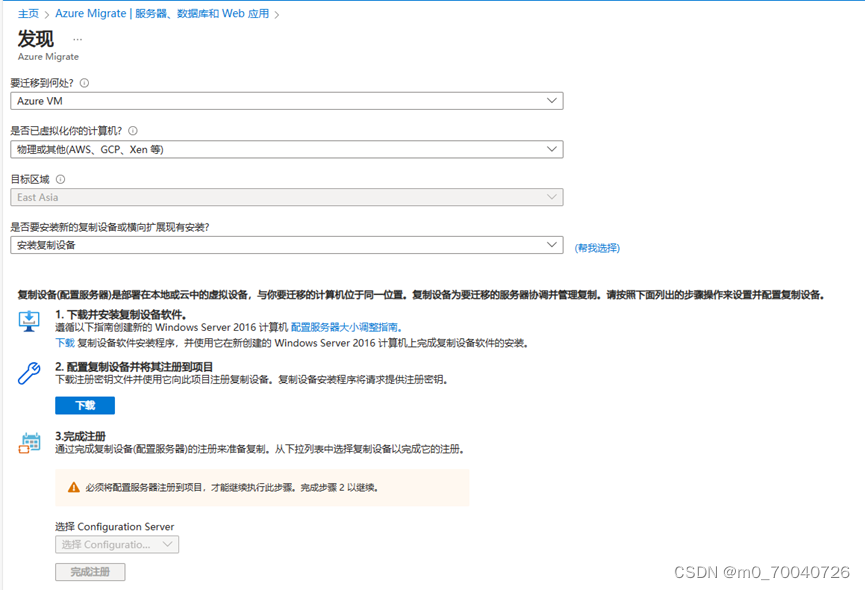Click the Azure Migrate subtitle under 发现
This screenshot has width=865, height=590.
48,57
